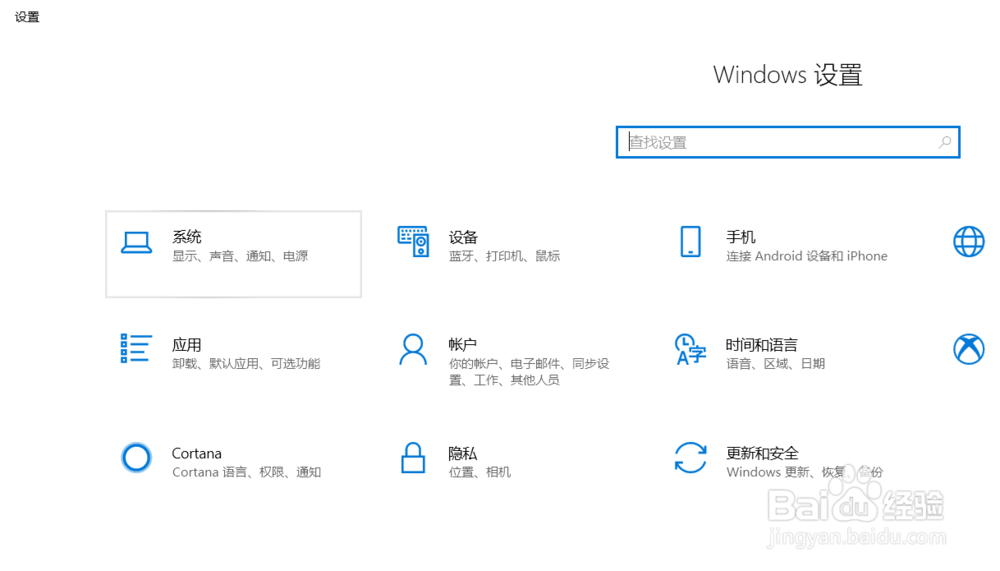This screenshot has height=571, width=1000.
Task: Open the 时间和语言 settings title
Action: 761,345
